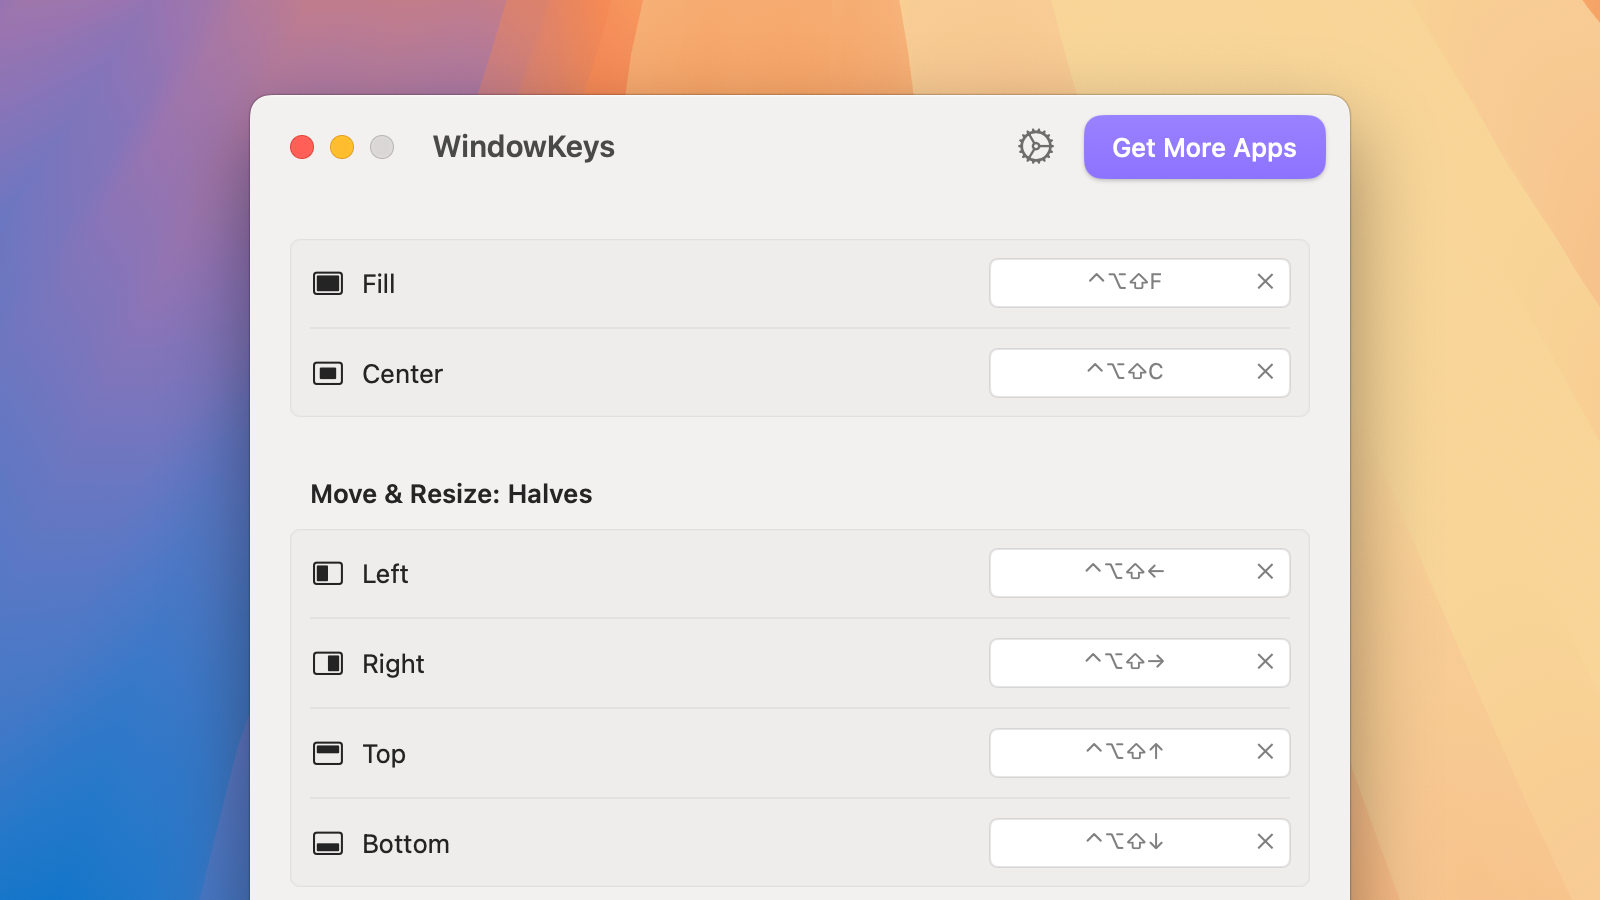Select the Center shortcut recorder field
This screenshot has height=900, width=1600.
pyautogui.click(x=1140, y=373)
